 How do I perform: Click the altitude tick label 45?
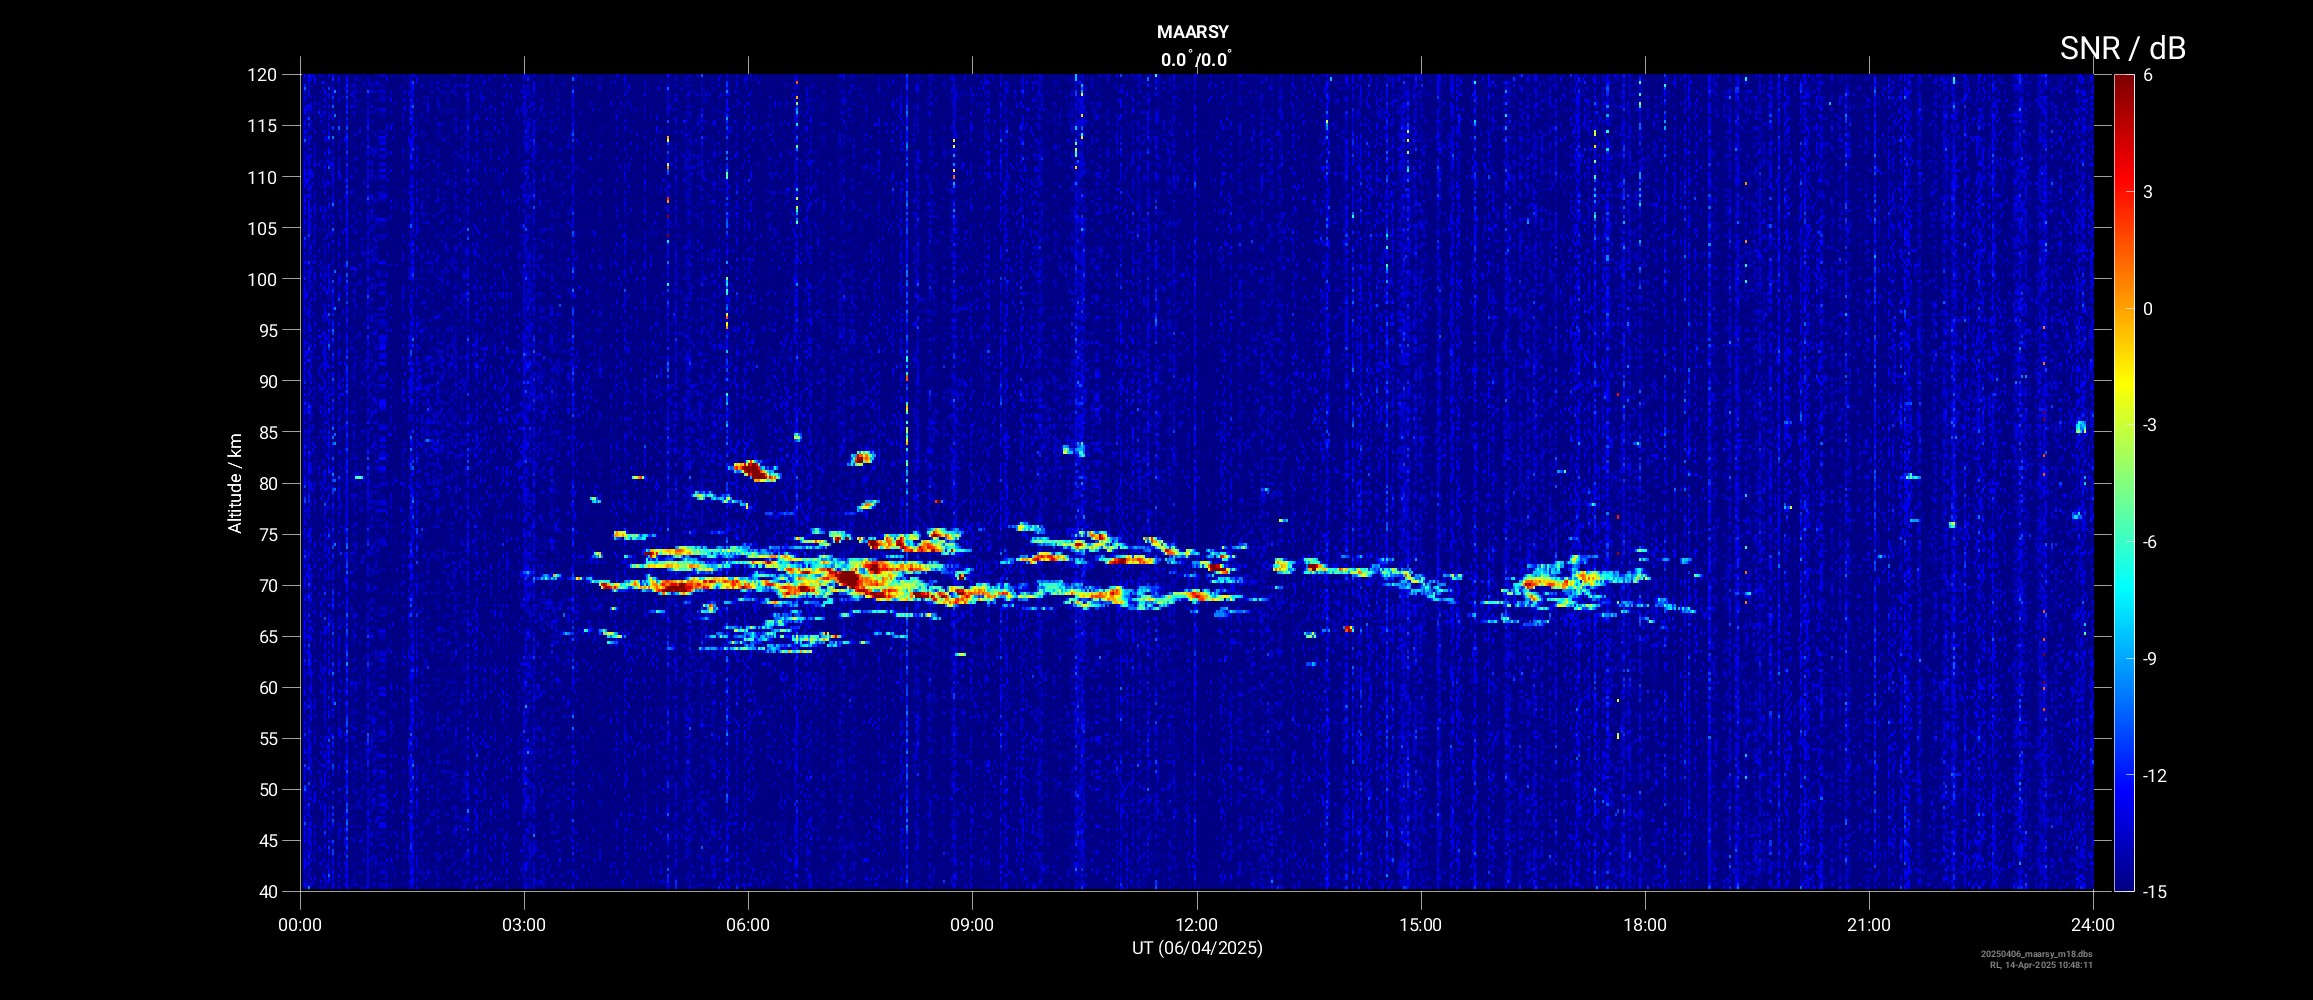pos(267,840)
